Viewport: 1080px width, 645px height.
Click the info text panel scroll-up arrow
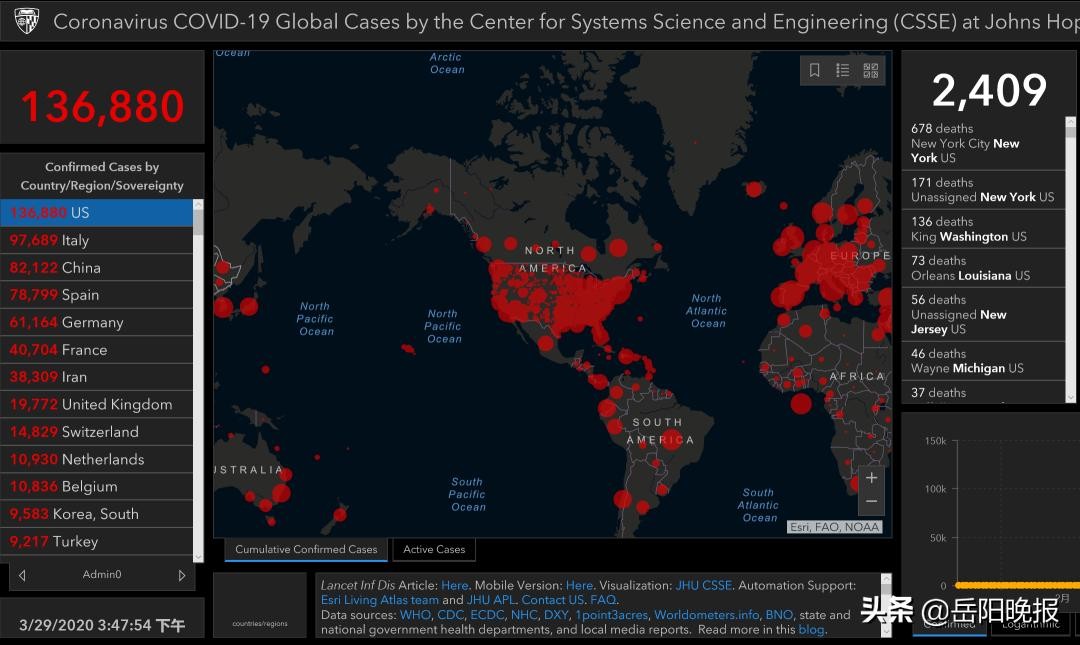[x=886, y=579]
